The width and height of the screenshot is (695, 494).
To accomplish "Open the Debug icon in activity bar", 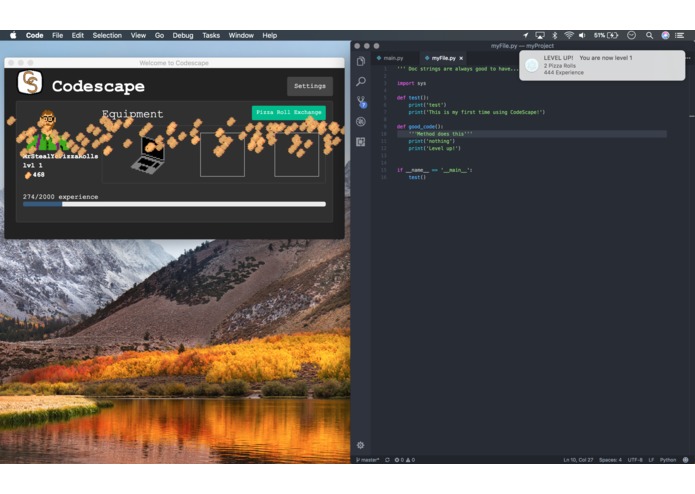I will pos(361,121).
